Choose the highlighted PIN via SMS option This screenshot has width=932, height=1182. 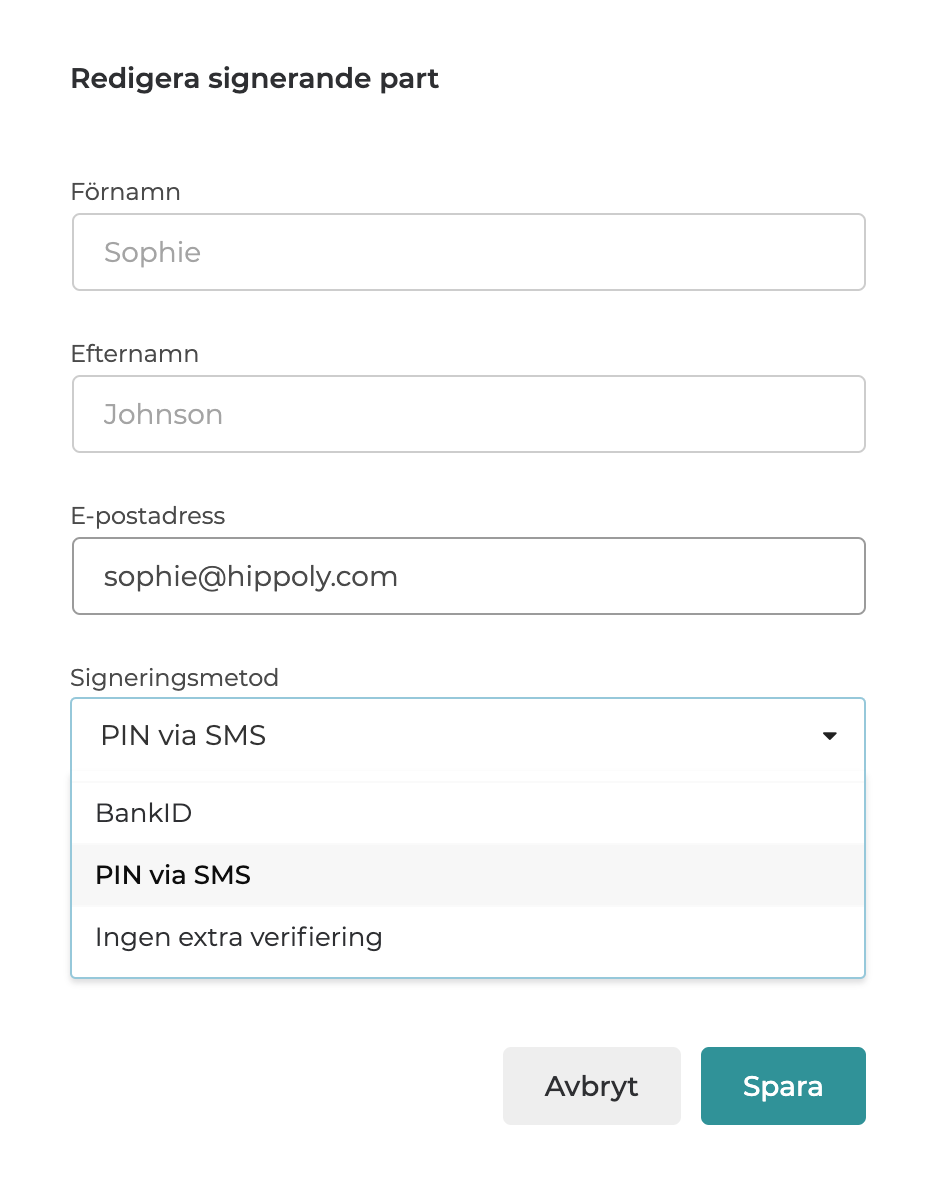click(x=467, y=875)
